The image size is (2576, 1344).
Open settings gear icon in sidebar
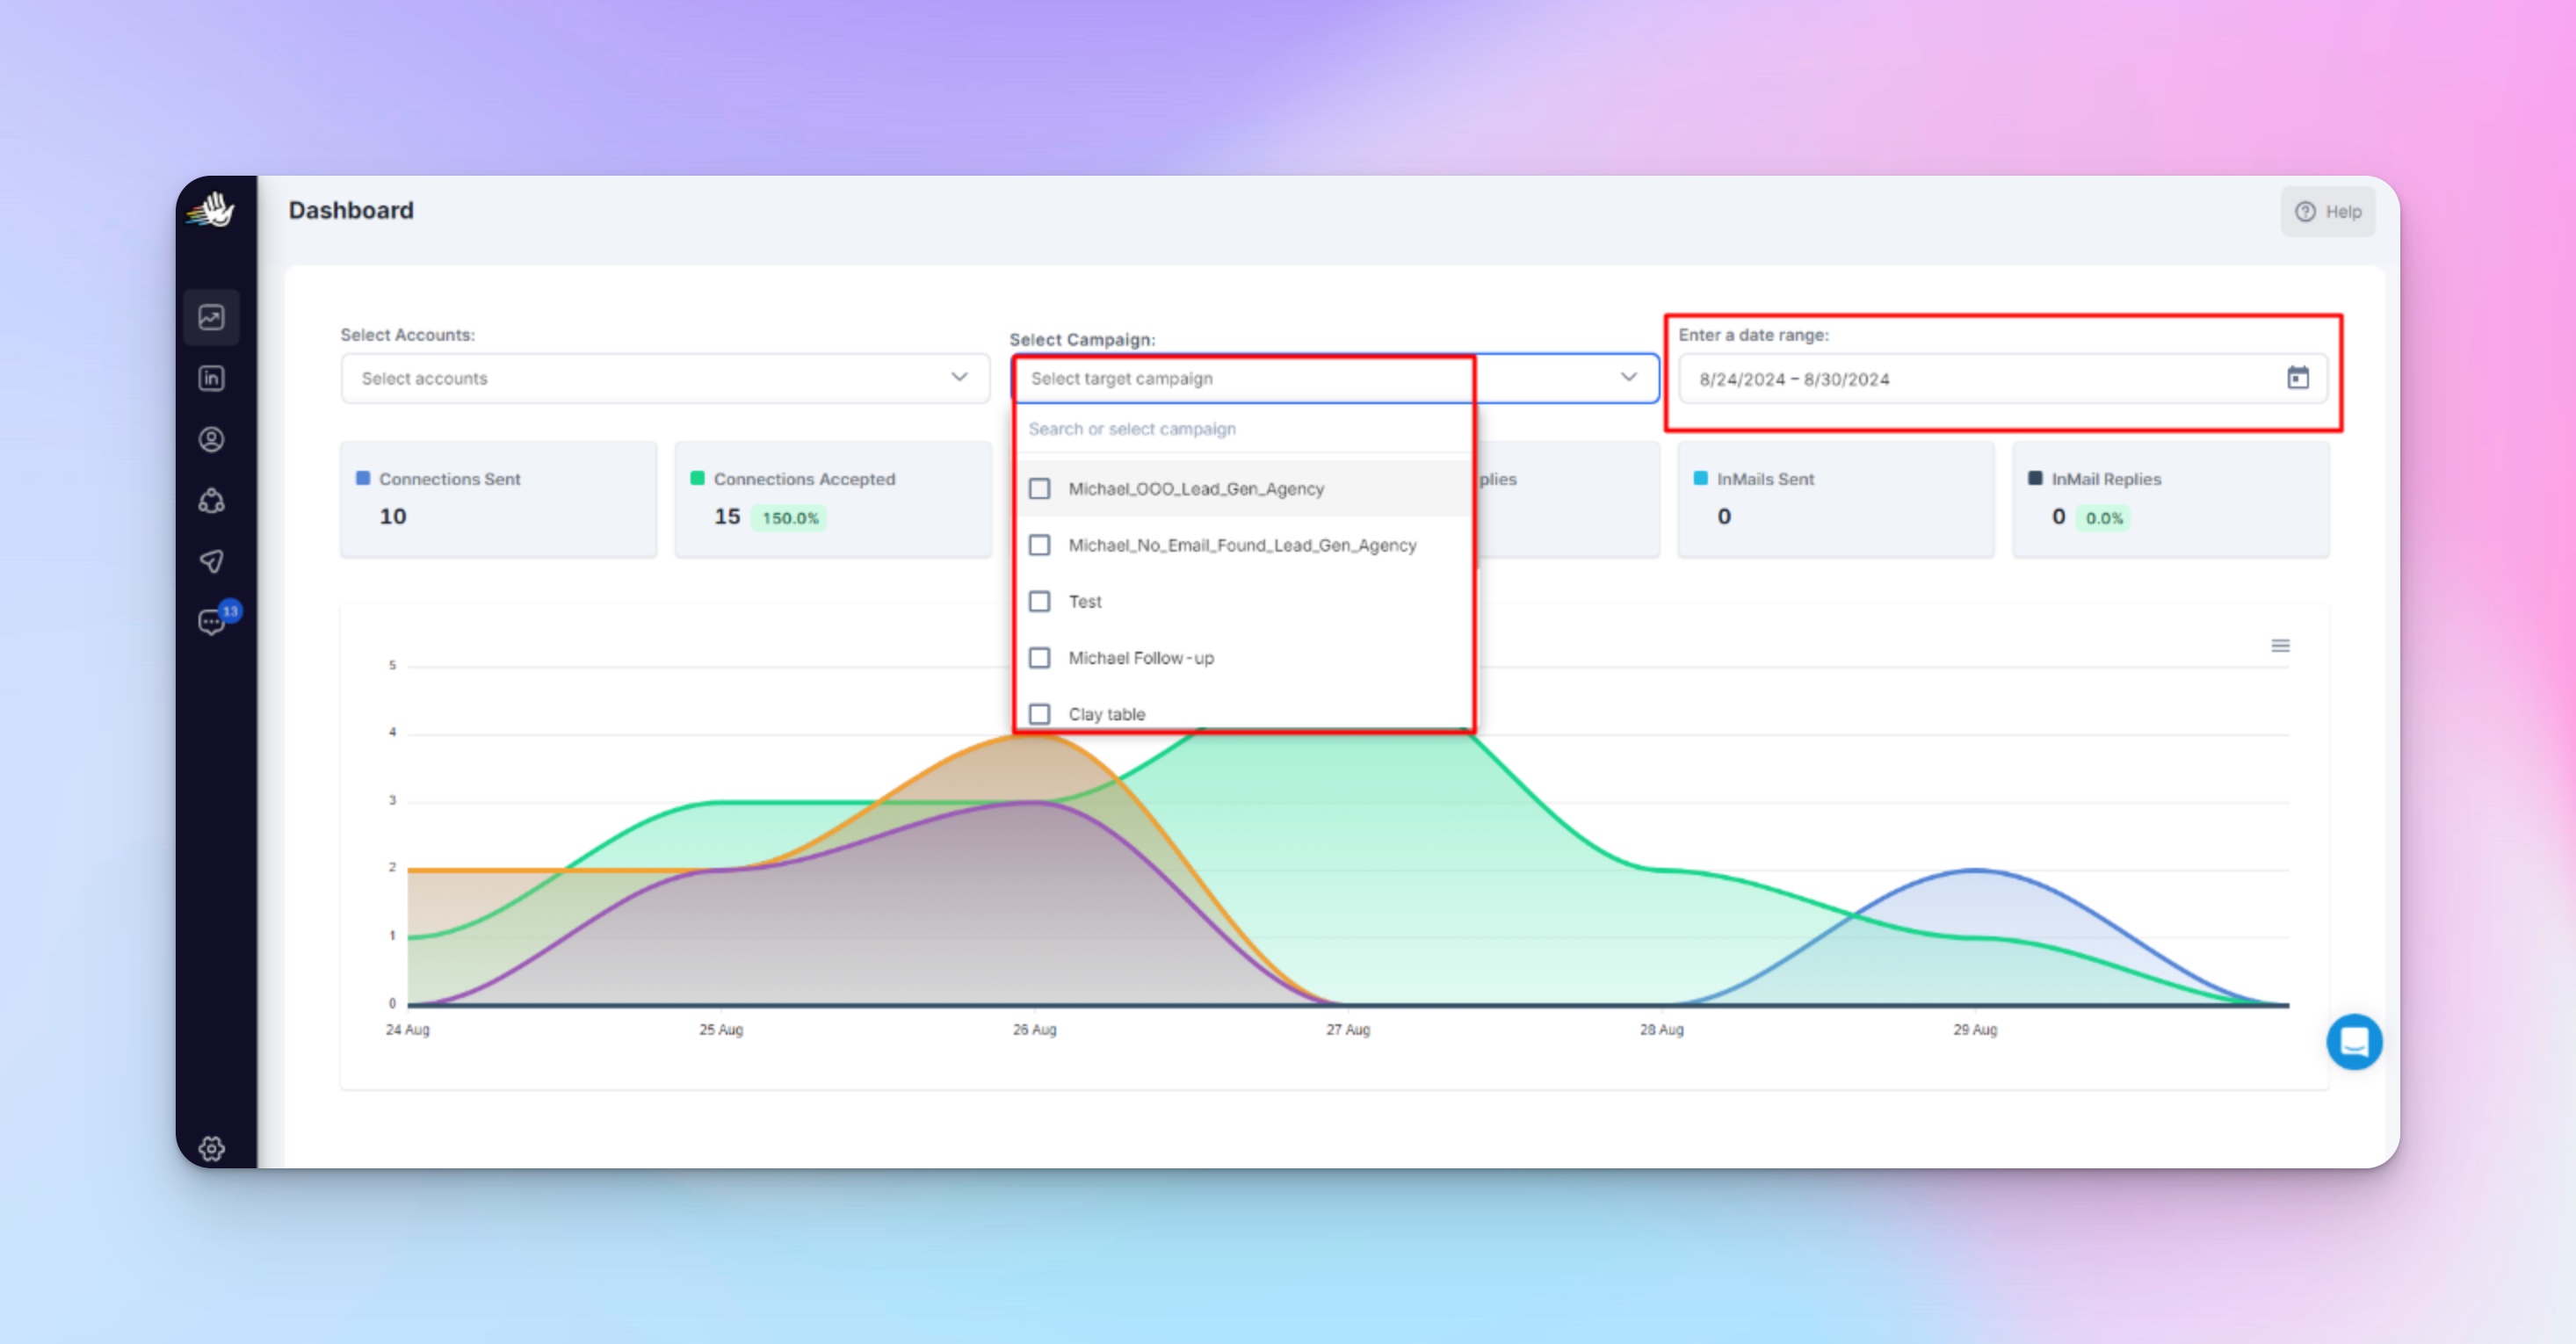pos(211,1149)
